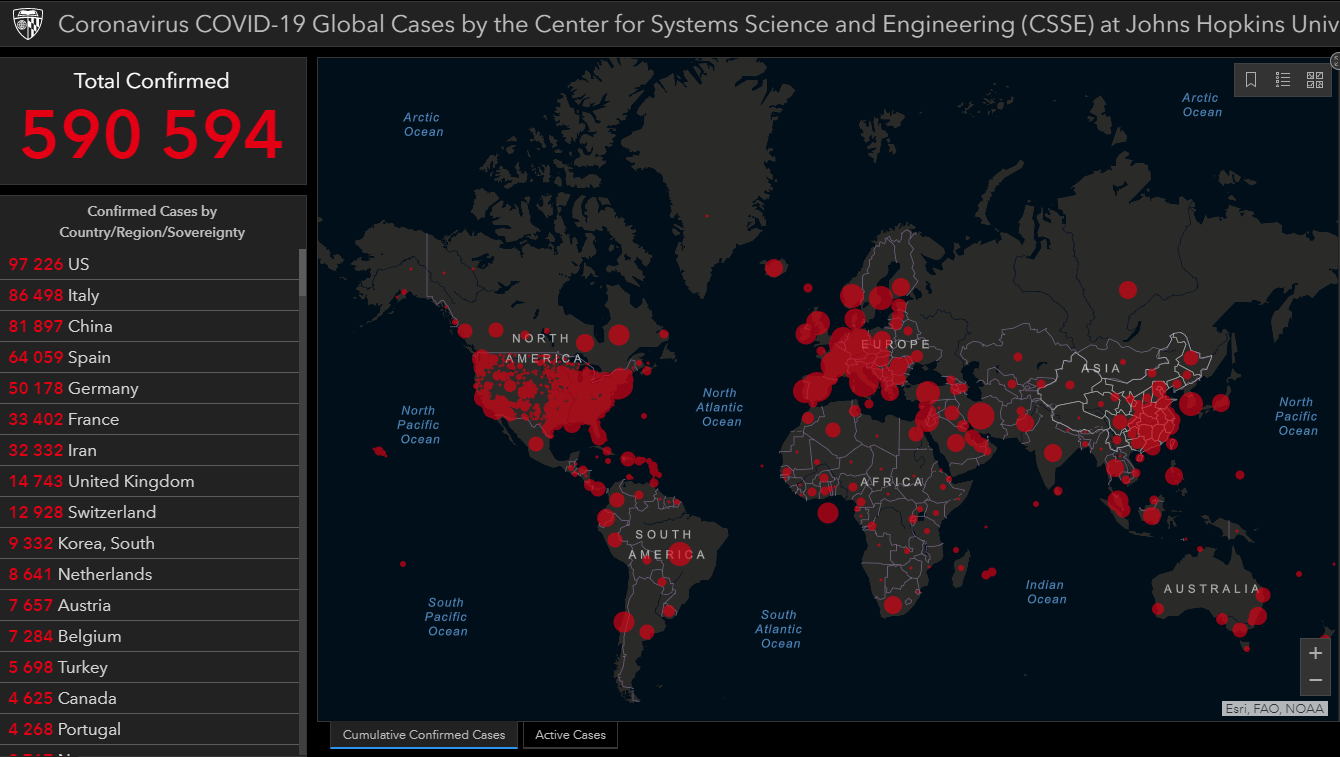
Task: Zoom in with the plus button
Action: 1315,653
